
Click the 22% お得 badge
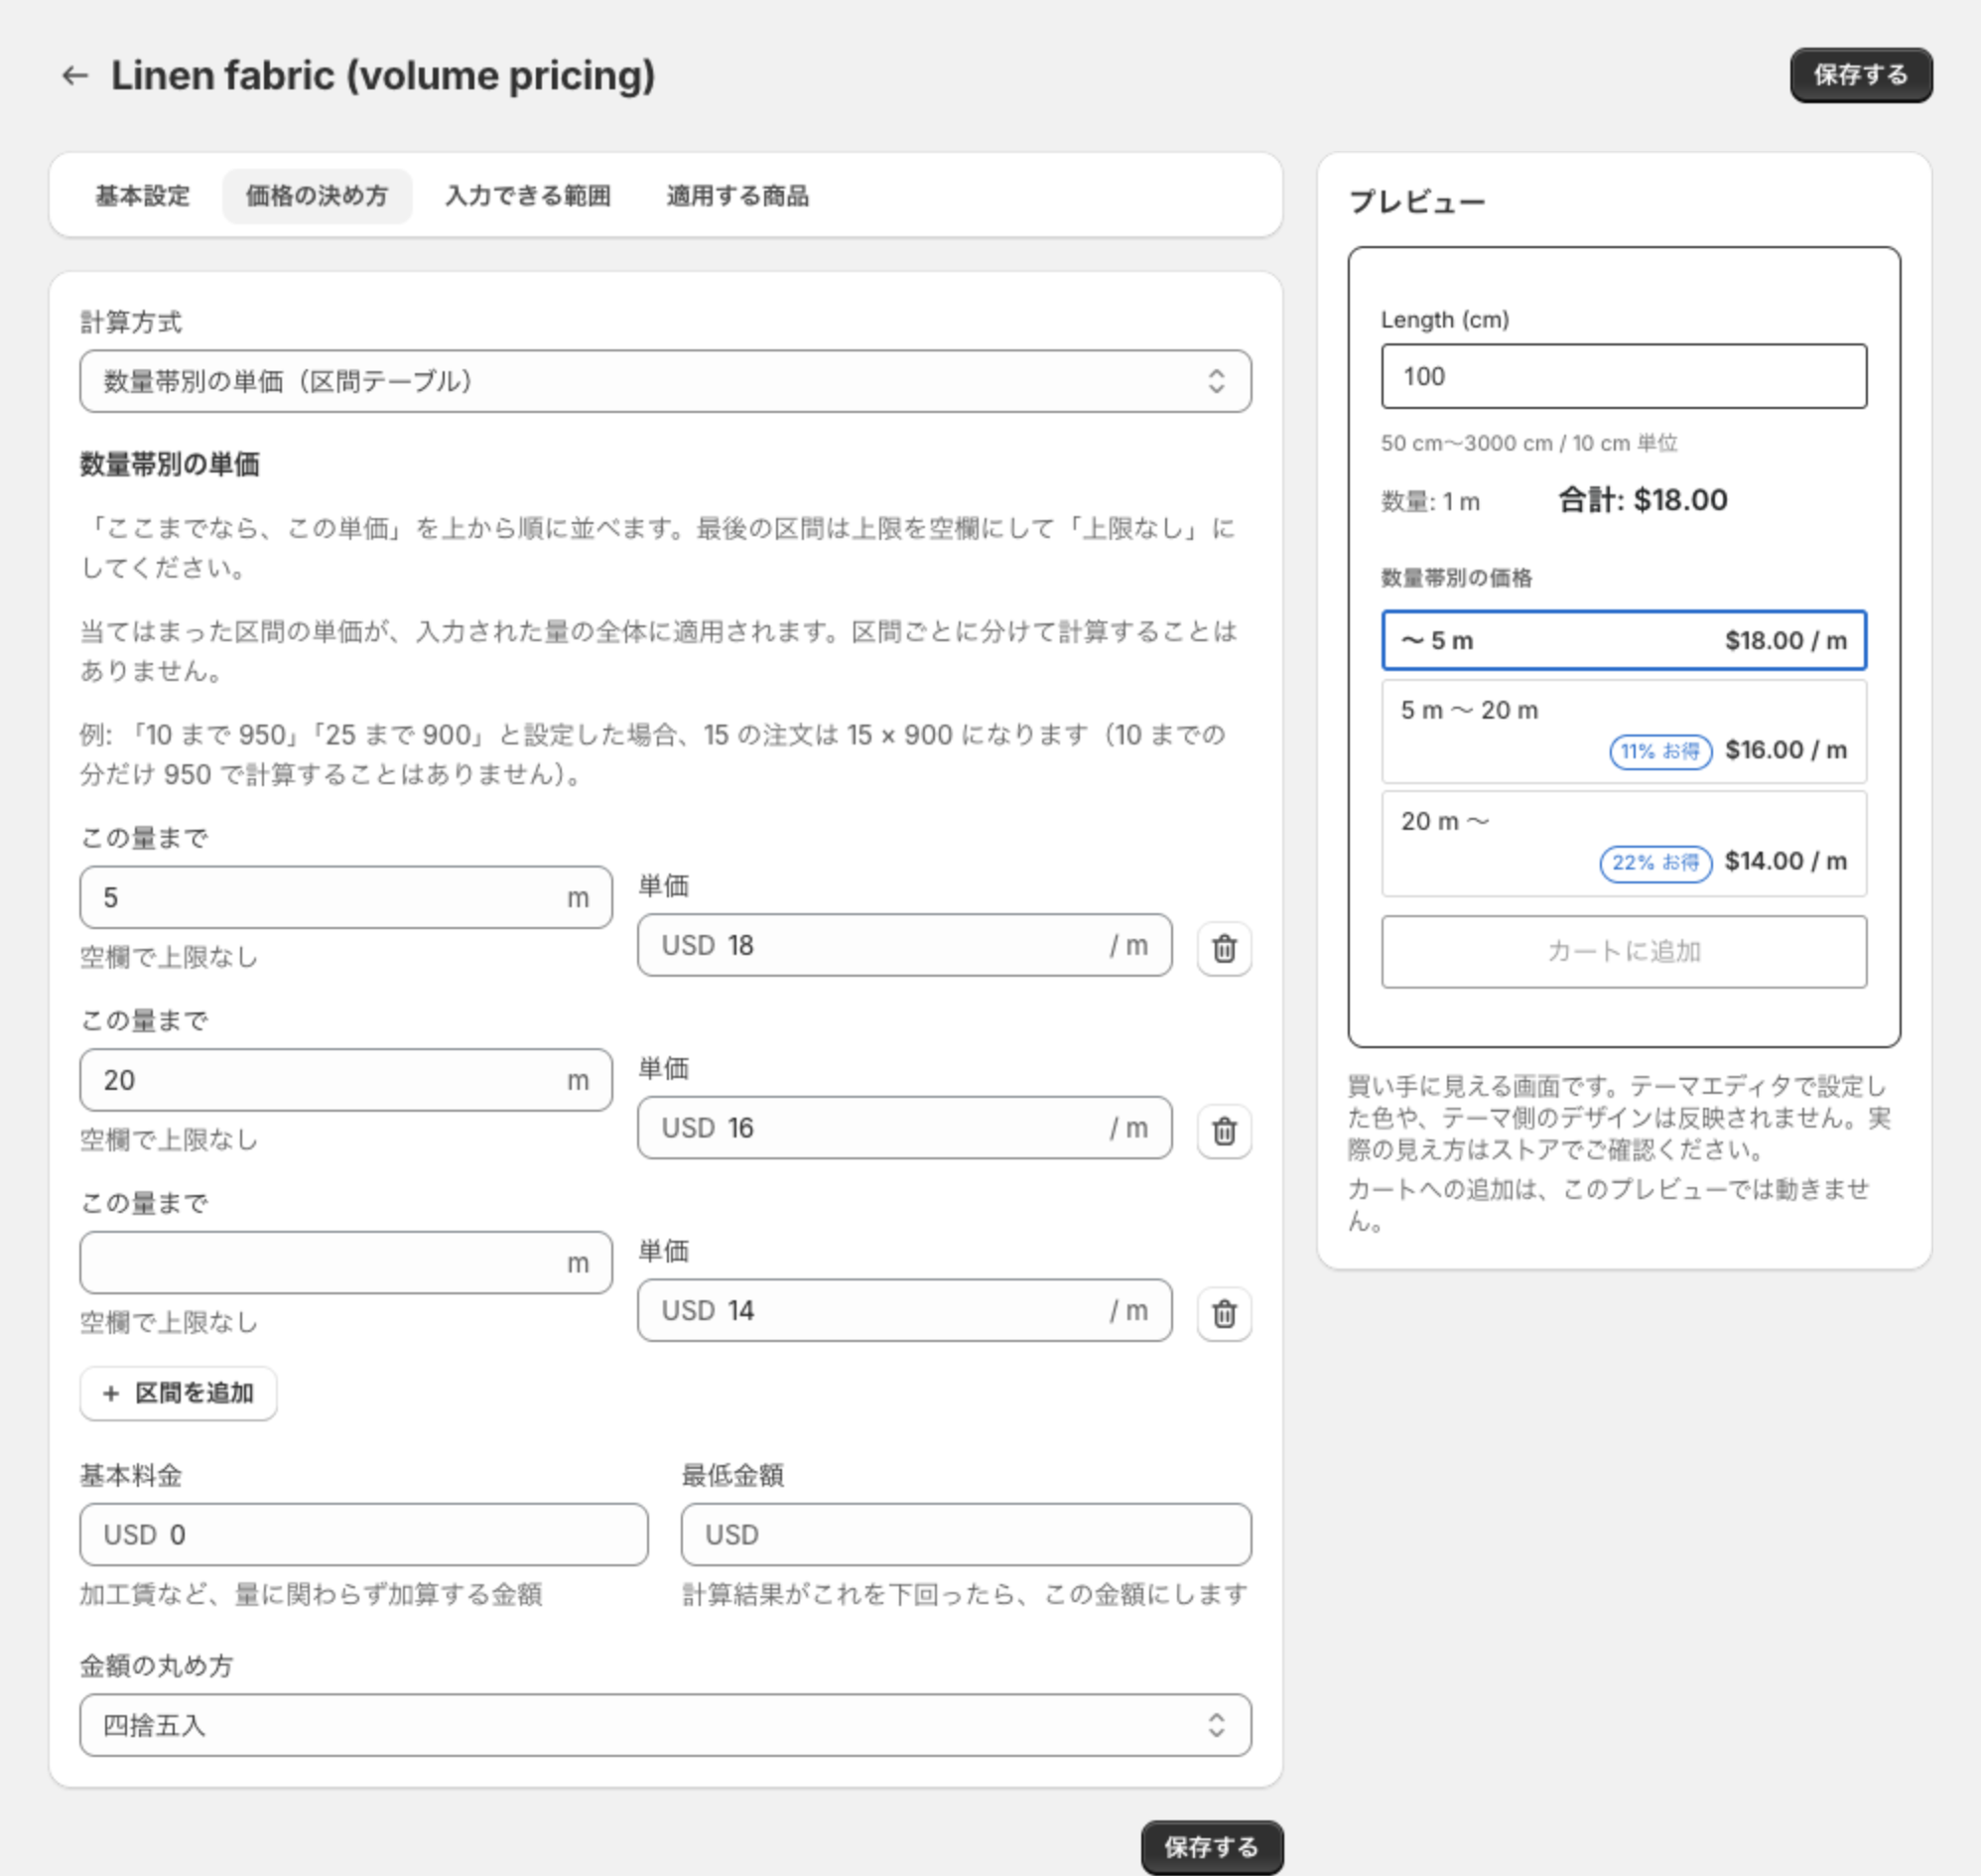(x=1655, y=863)
